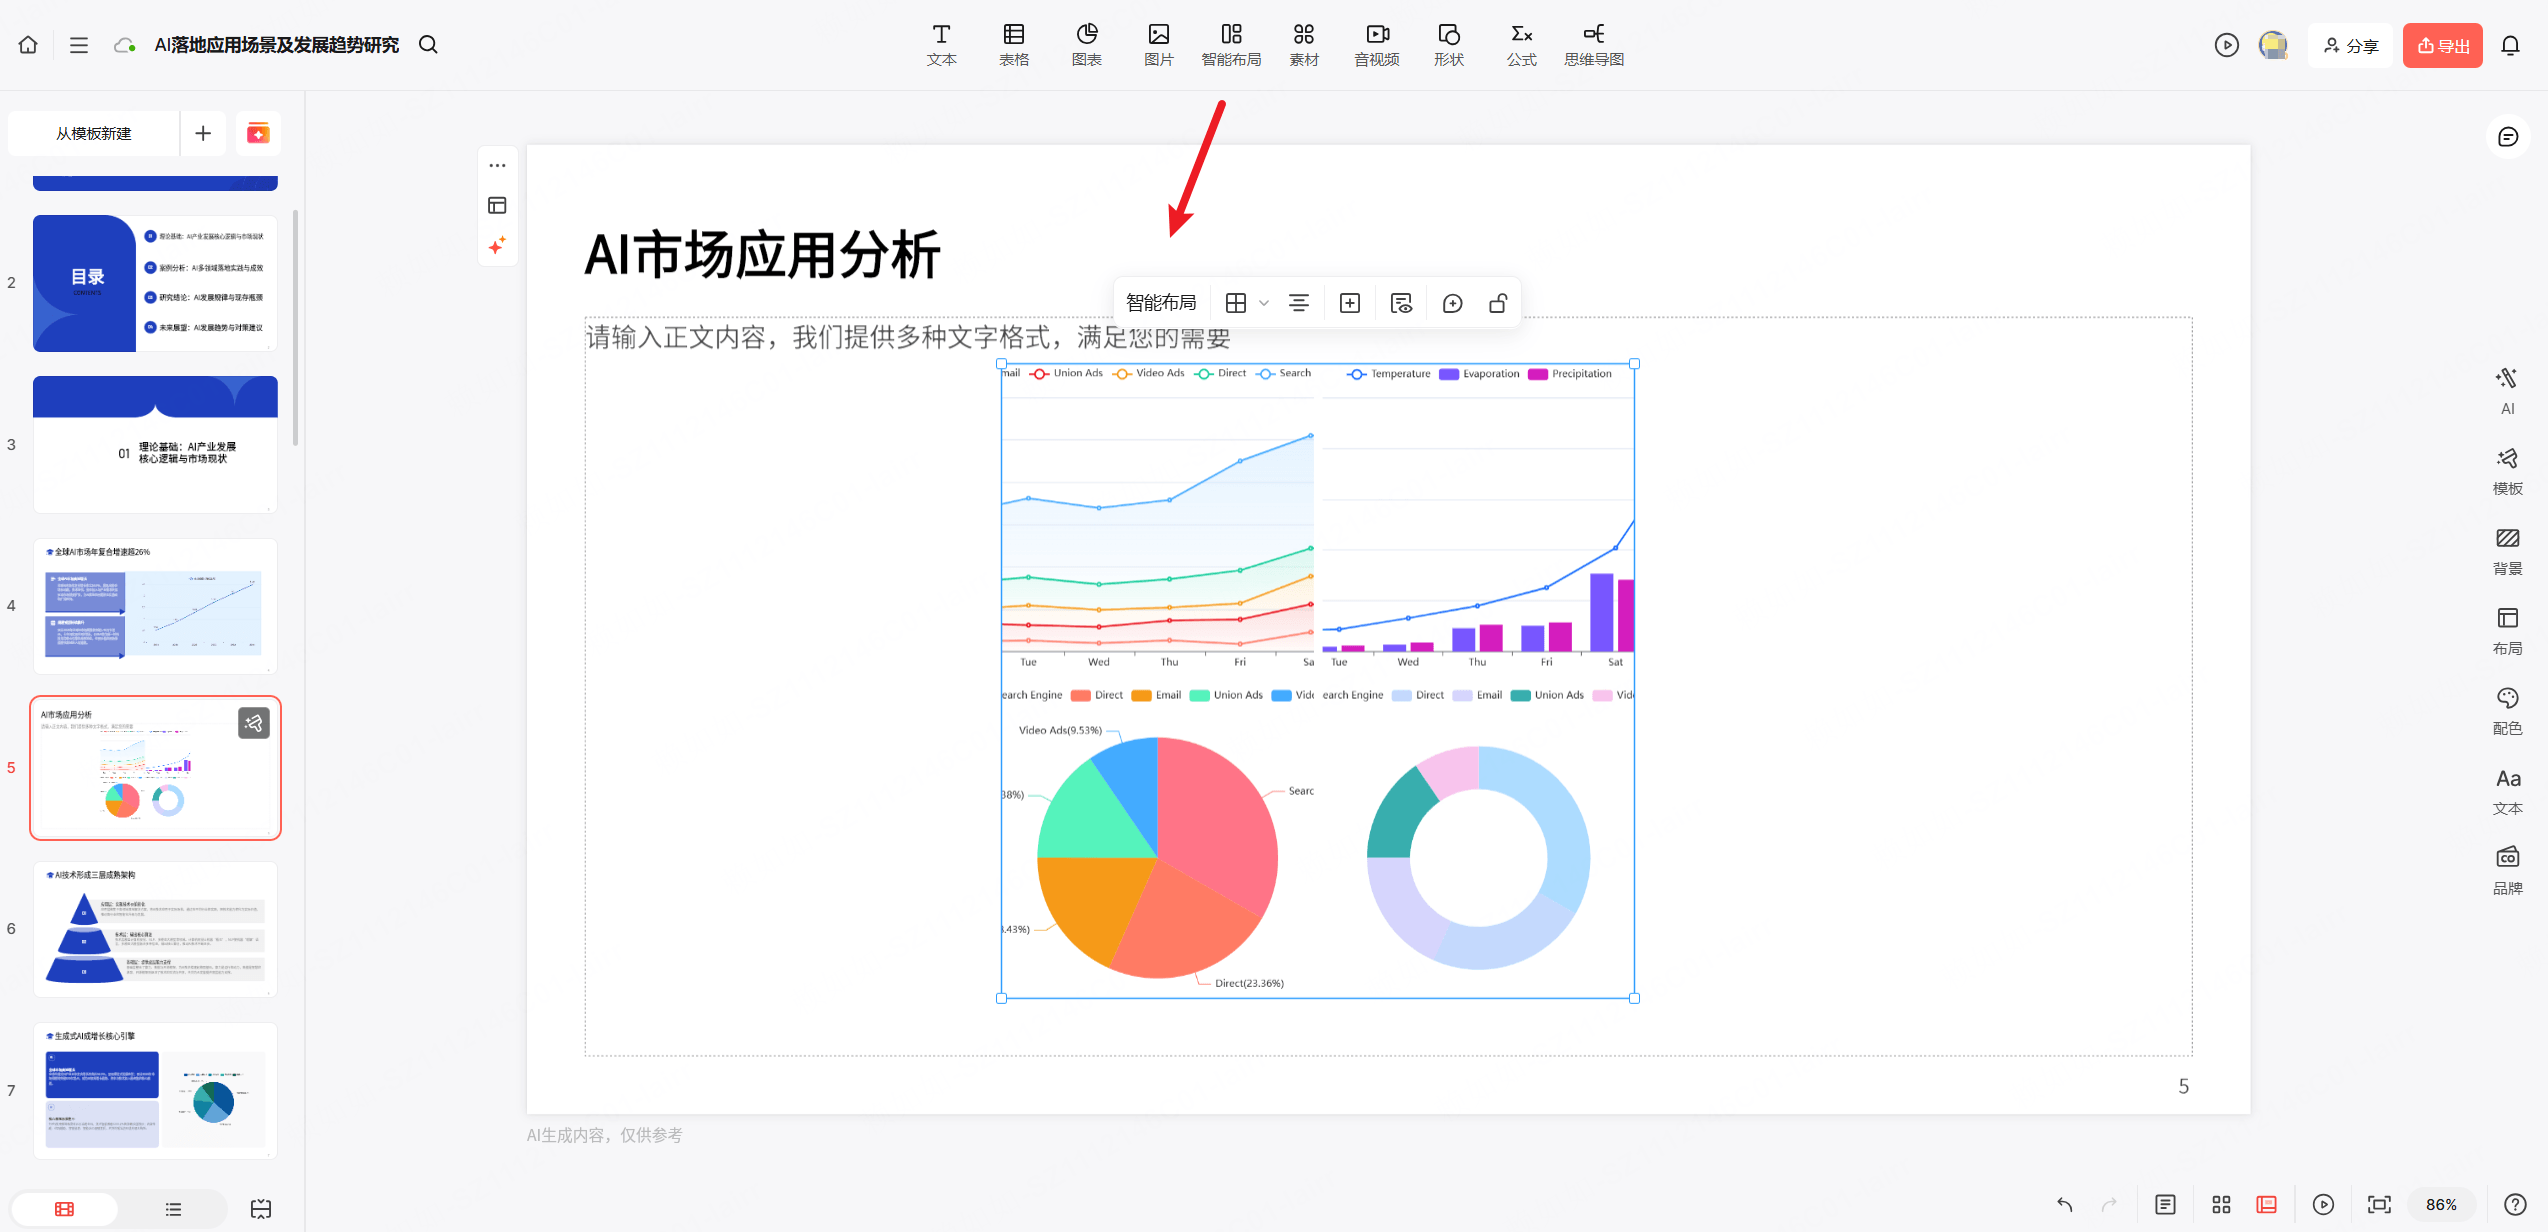Open 布局 layout panel

click(2508, 631)
